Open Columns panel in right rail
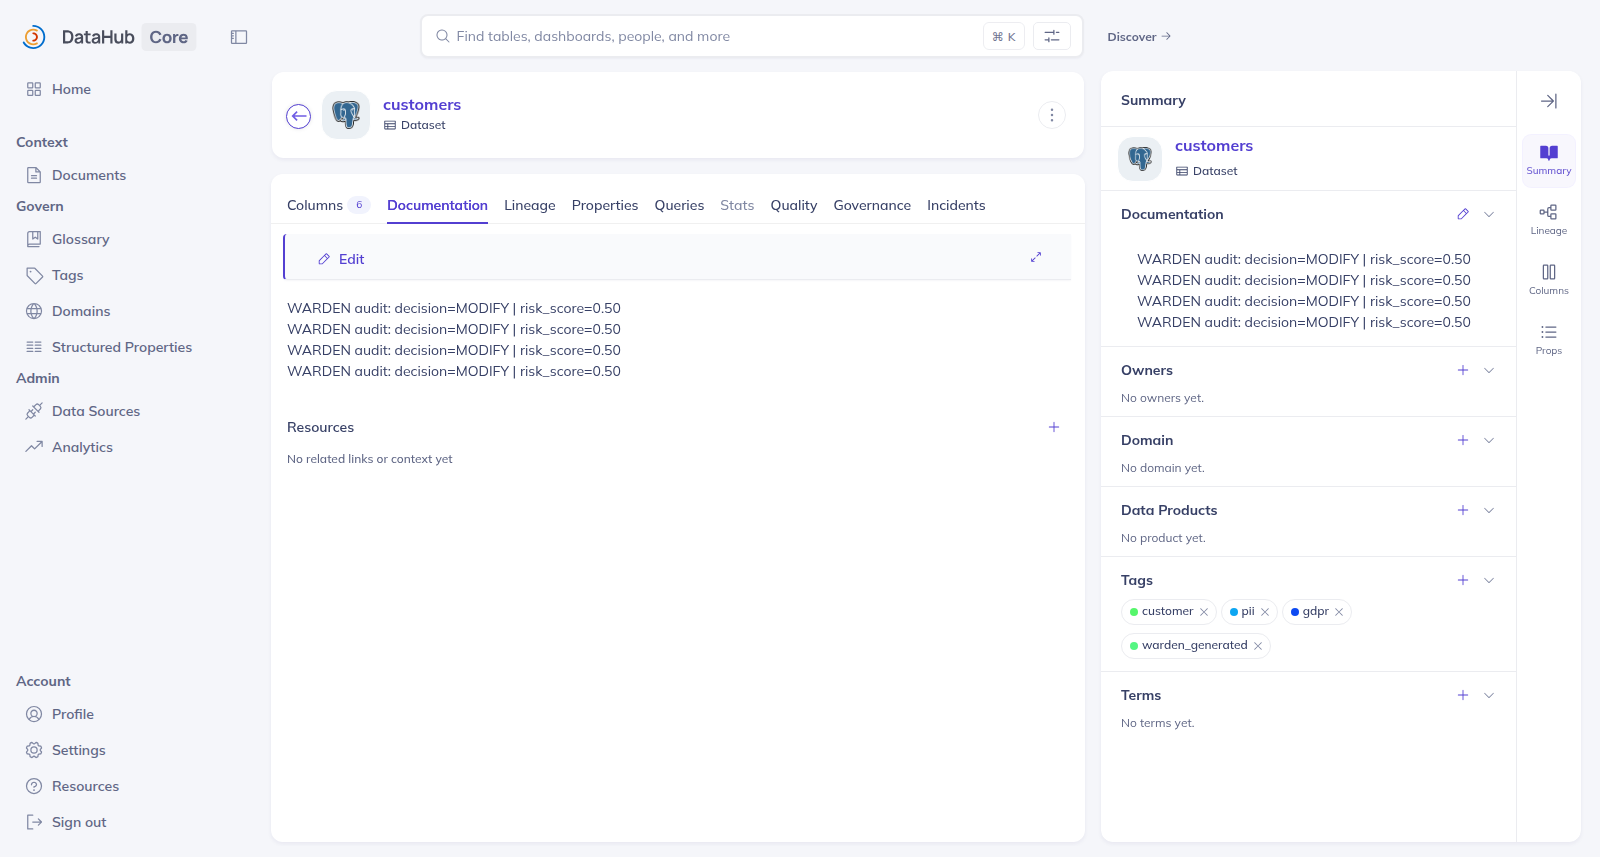Image resolution: width=1600 pixels, height=857 pixels. [x=1549, y=279]
